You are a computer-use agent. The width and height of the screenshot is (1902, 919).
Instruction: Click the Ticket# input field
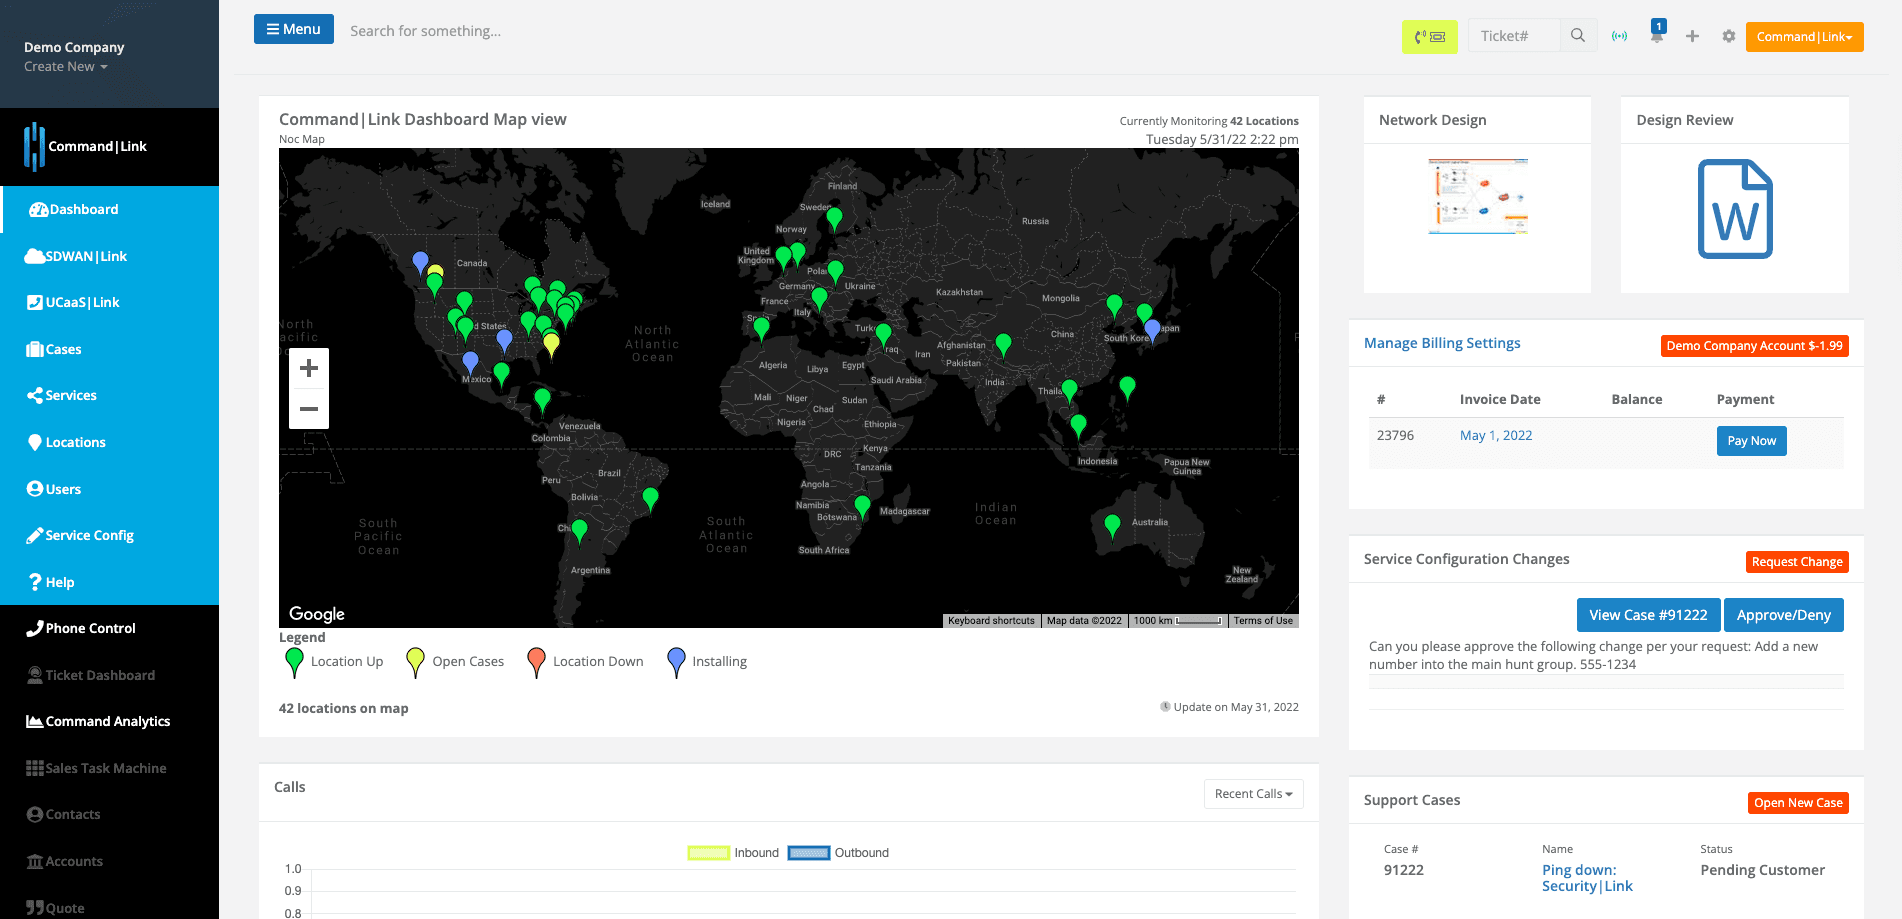click(x=1514, y=36)
